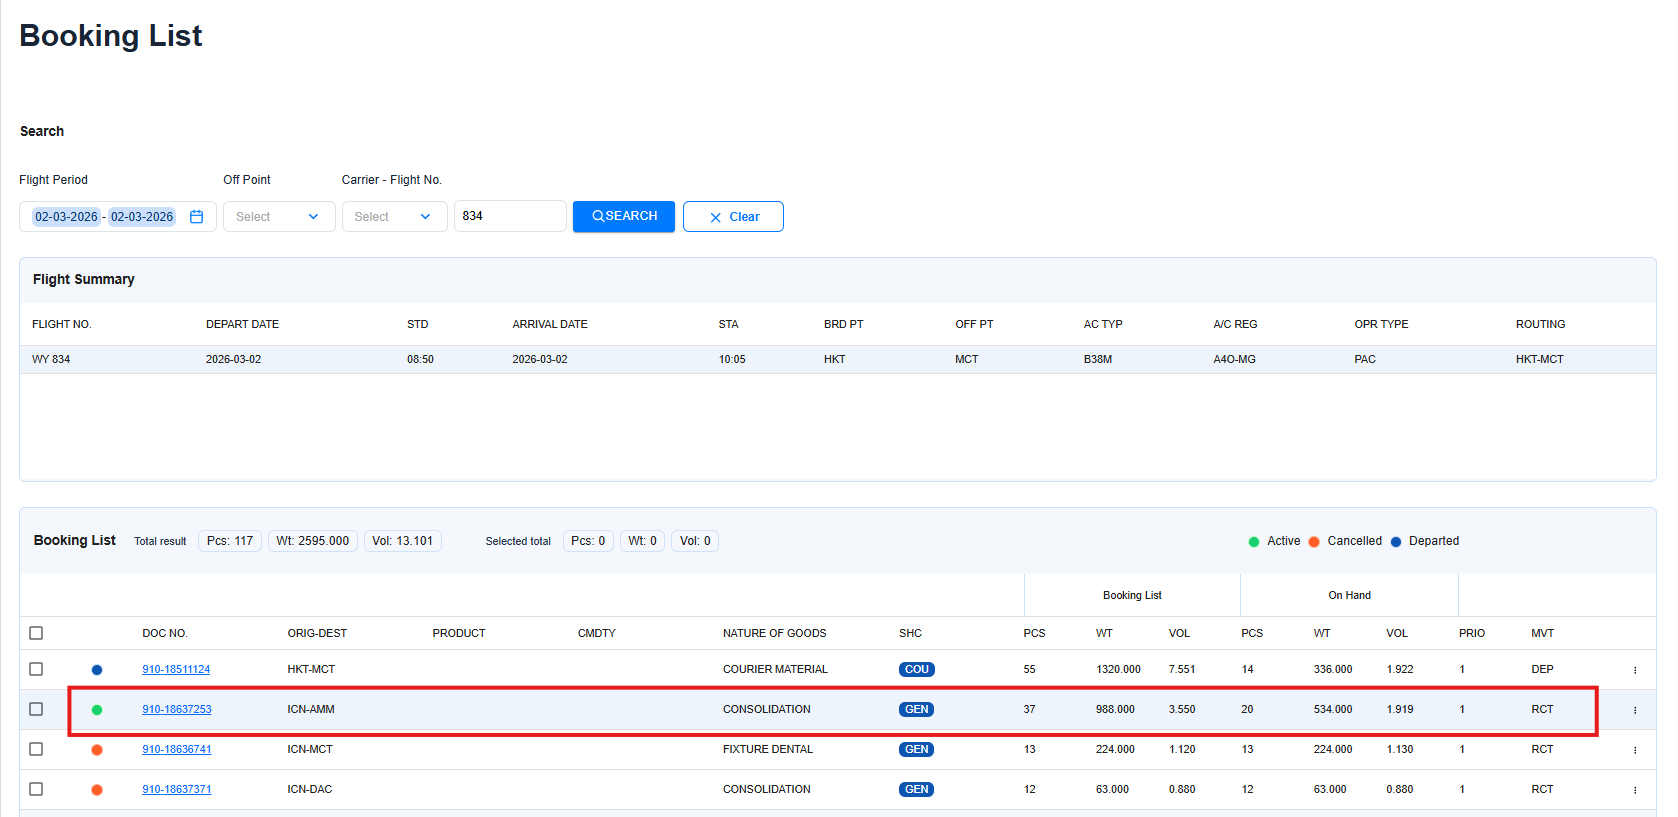This screenshot has height=817, width=1678.
Task: Click the calendar icon in Flight Period
Action: point(196,217)
